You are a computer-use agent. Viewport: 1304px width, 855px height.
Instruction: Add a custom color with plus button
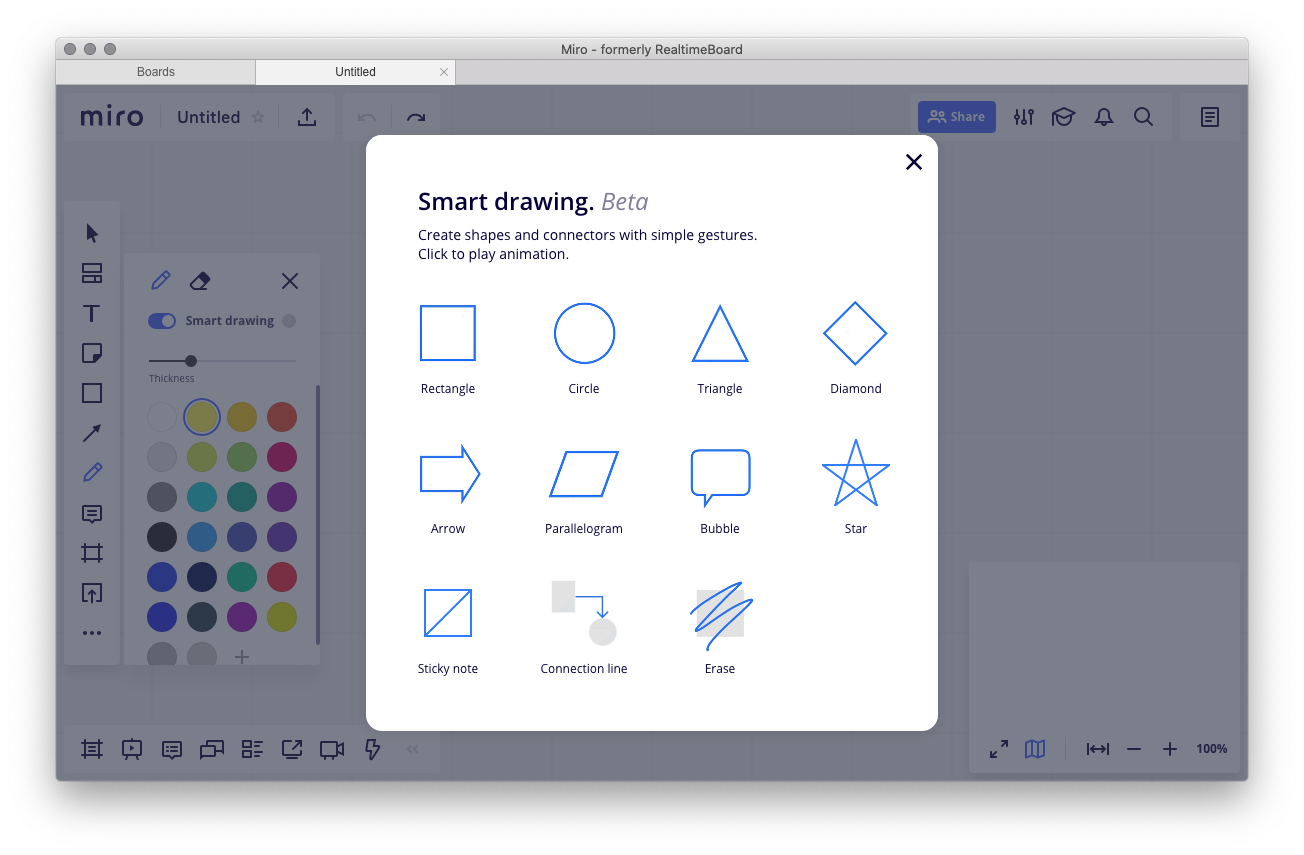pos(242,657)
